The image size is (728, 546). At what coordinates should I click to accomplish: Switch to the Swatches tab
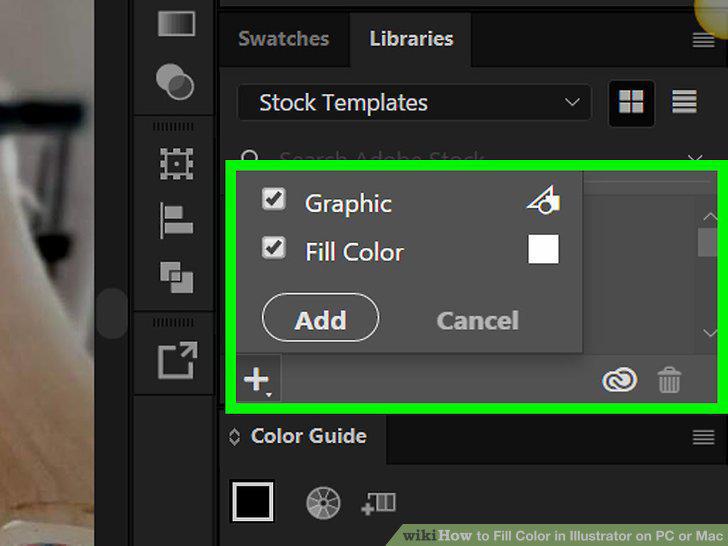pos(284,39)
